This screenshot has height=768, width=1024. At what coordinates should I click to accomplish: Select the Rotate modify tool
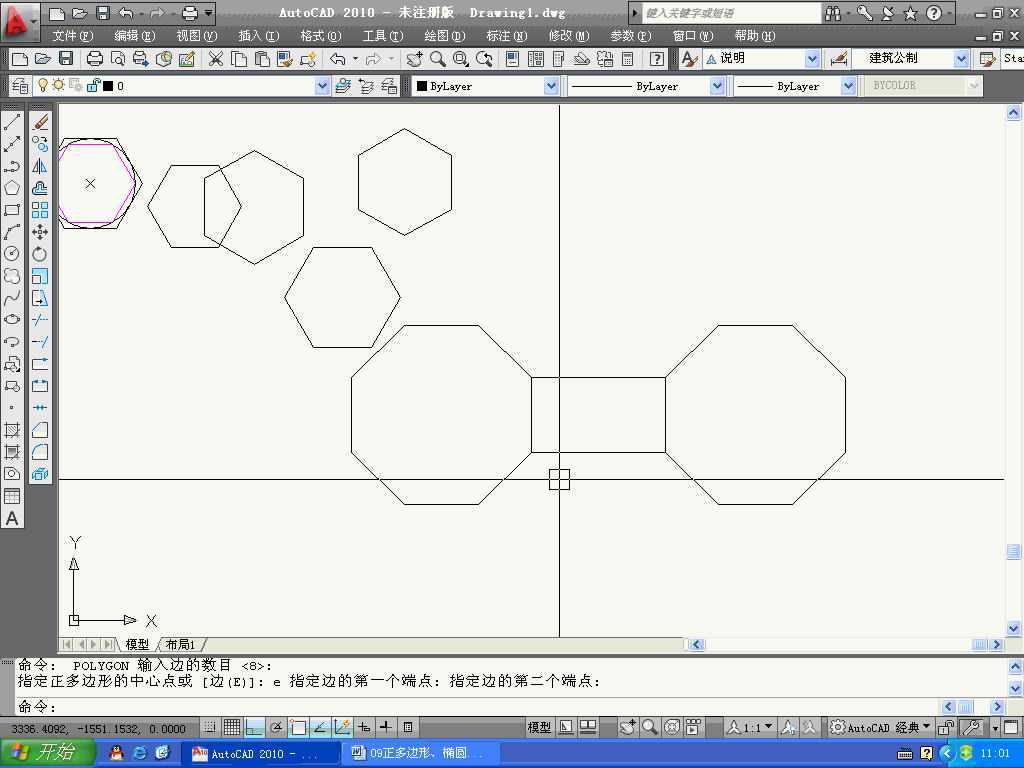tap(40, 254)
